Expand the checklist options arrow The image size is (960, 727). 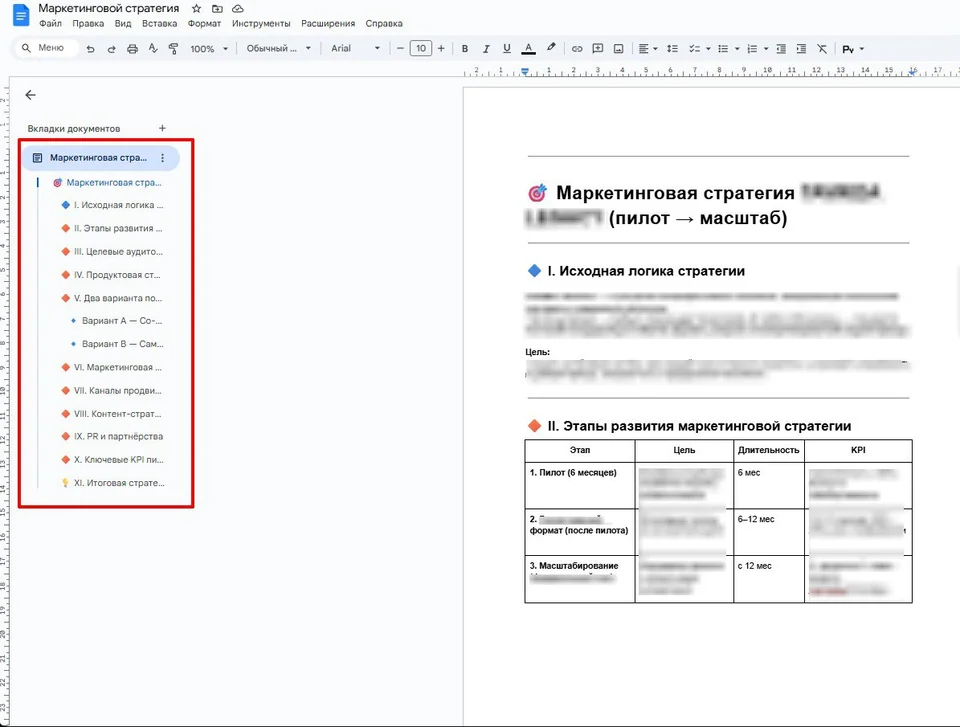pos(708,49)
